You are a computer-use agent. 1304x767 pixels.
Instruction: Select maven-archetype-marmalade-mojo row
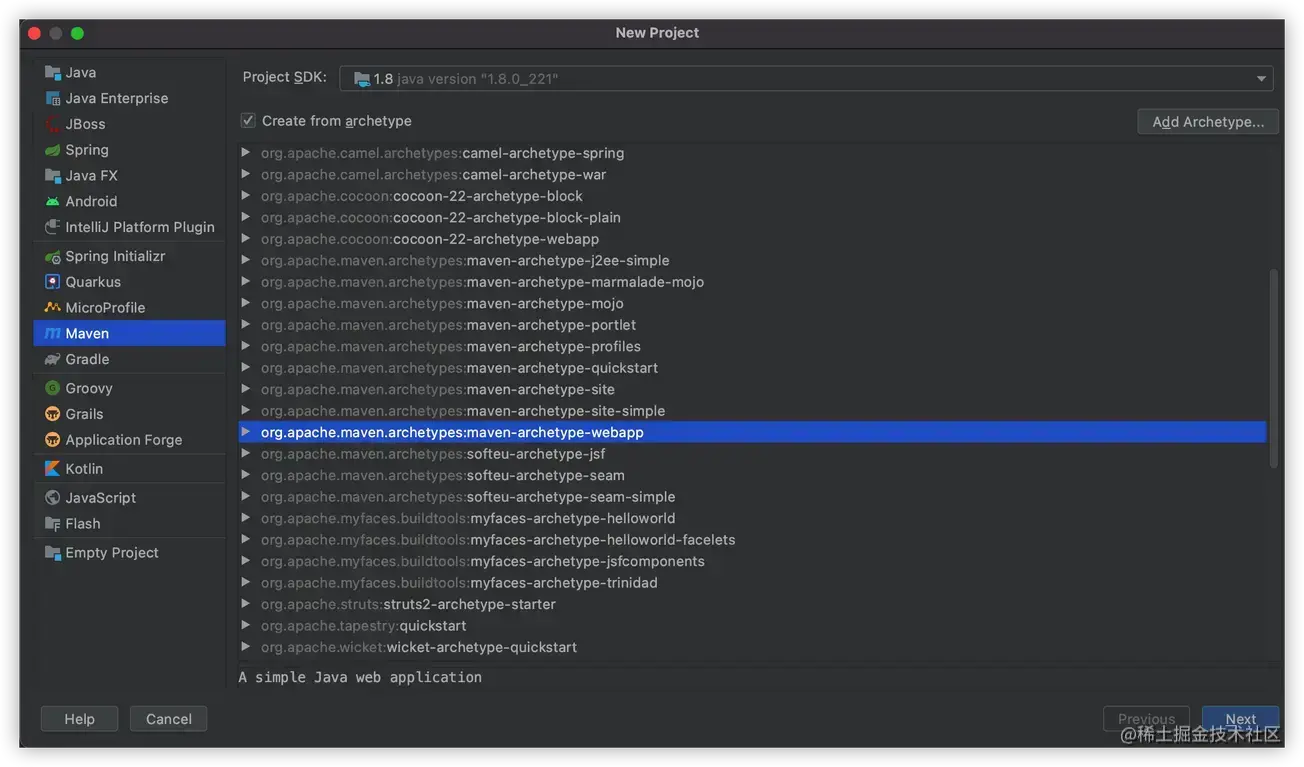pyautogui.click(x=752, y=282)
